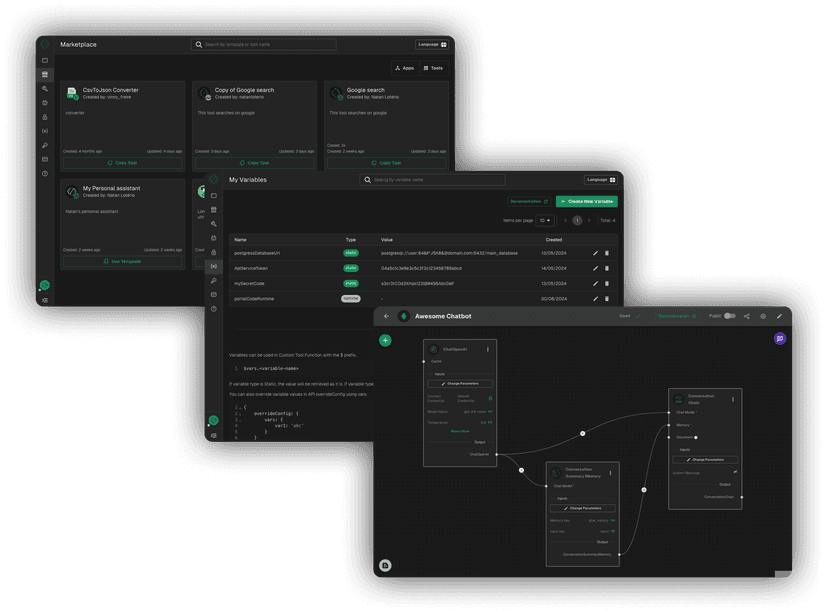The height and width of the screenshot is (613, 828).
Task: Open Language selector in Marketplace window
Action: click(432, 44)
